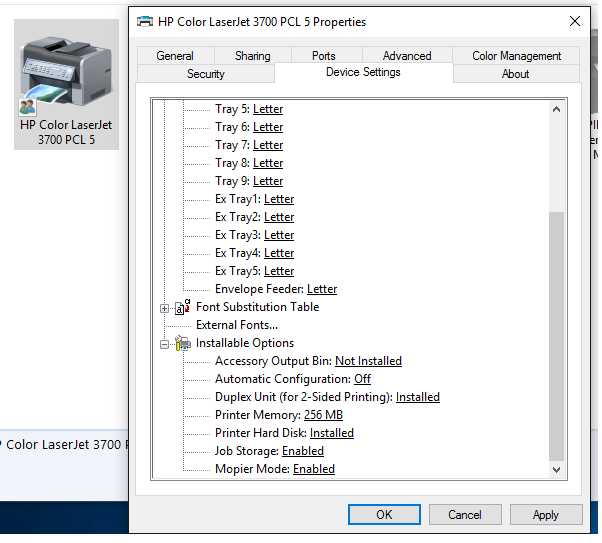602x543 pixels.
Task: Change Printer Hard Disk Installed value
Action: 332,433
